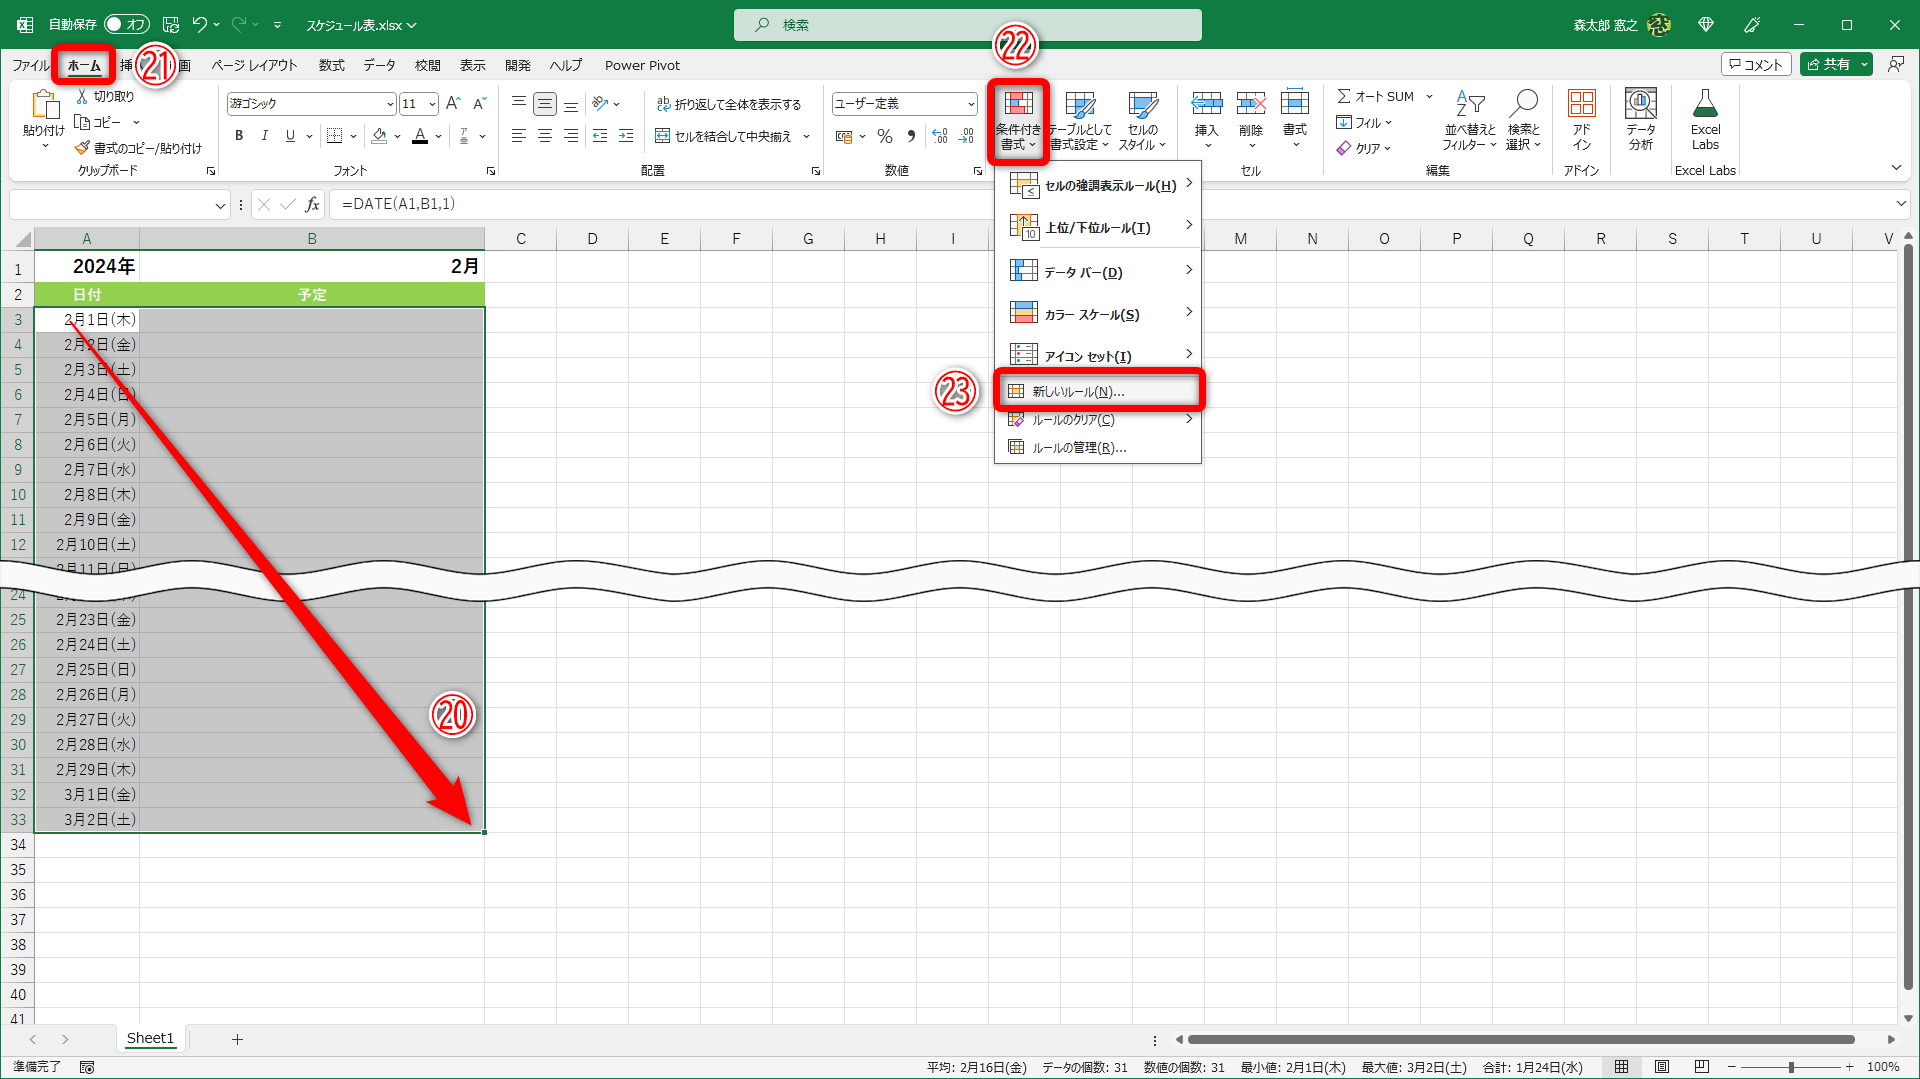Viewport: 1920px width, 1079px height.
Task: Open the font name dropdown
Action: pyautogui.click(x=390, y=104)
